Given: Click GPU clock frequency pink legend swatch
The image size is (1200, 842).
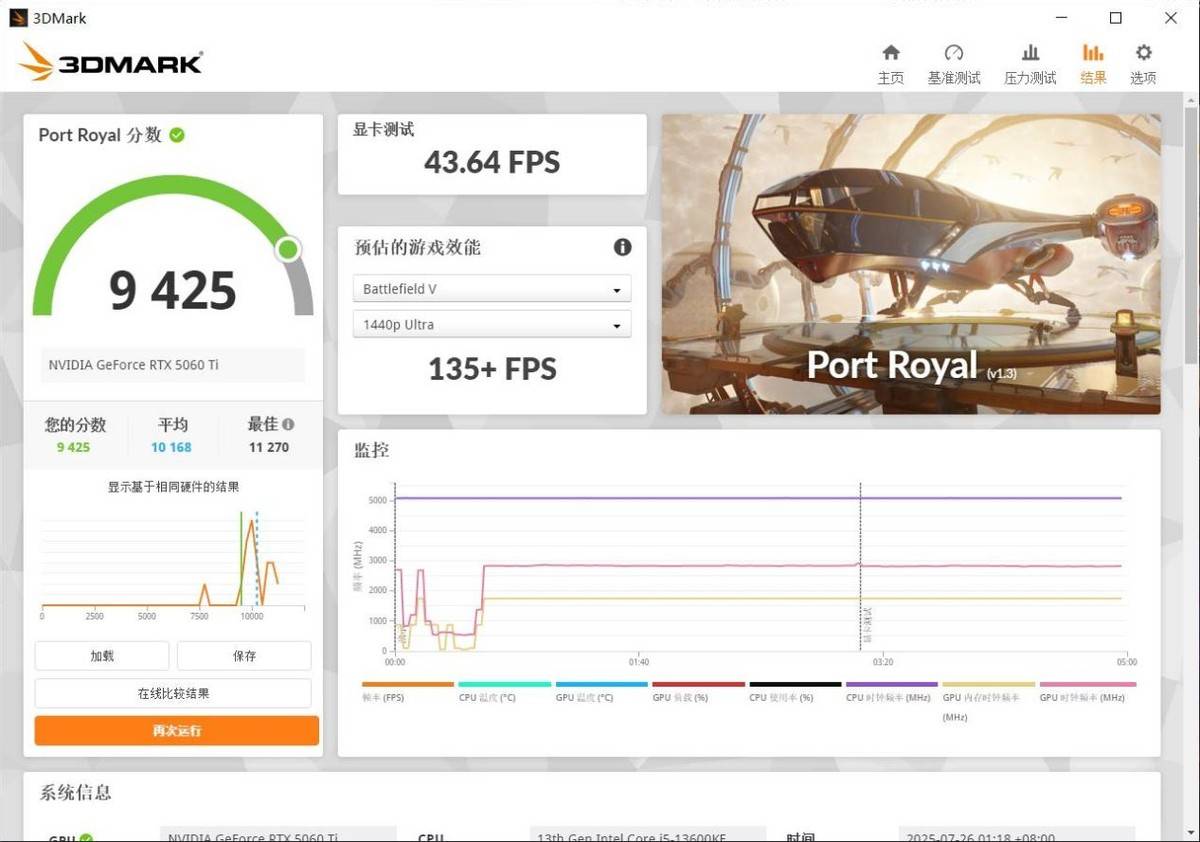Looking at the screenshot, I should point(1087,685).
